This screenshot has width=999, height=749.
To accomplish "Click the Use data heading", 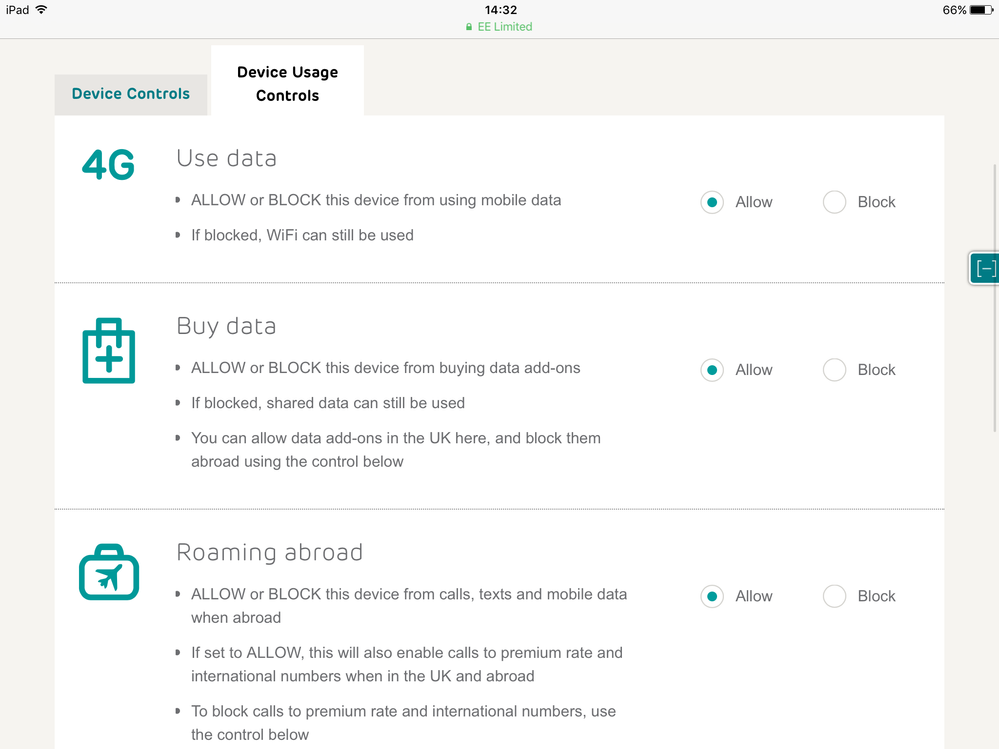I will [226, 158].
